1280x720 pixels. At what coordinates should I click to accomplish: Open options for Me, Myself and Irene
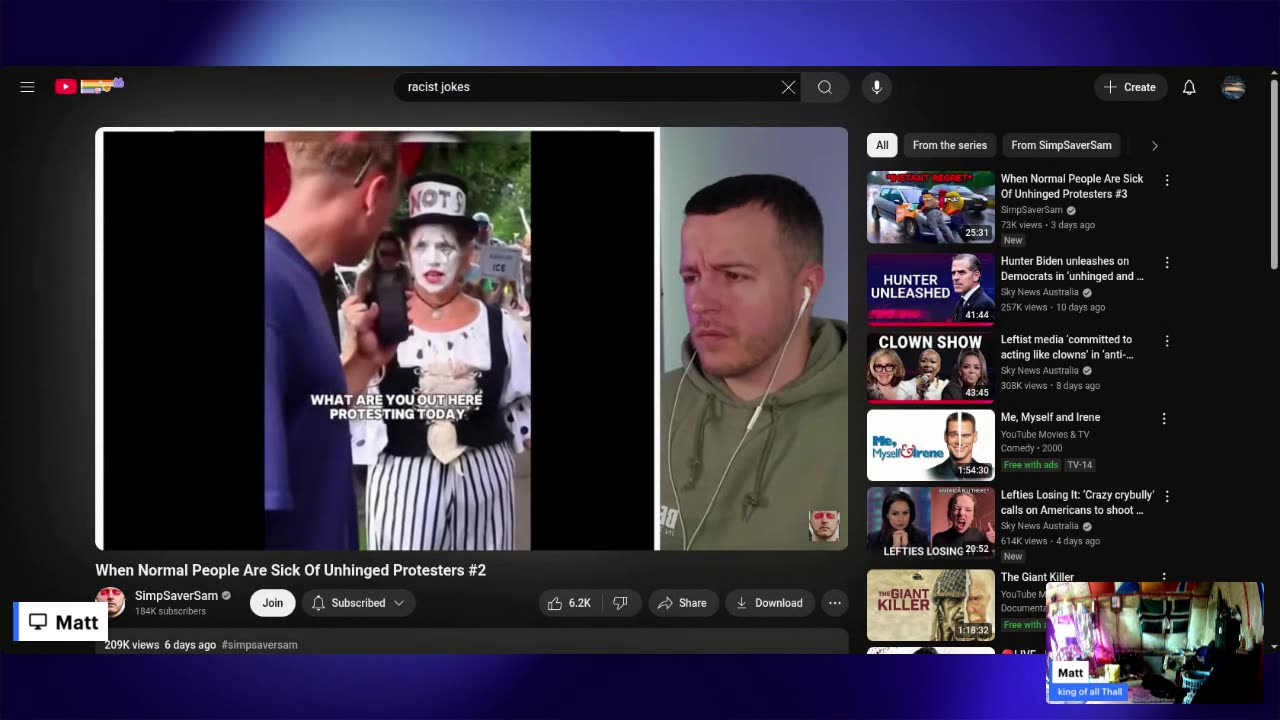click(x=1163, y=419)
